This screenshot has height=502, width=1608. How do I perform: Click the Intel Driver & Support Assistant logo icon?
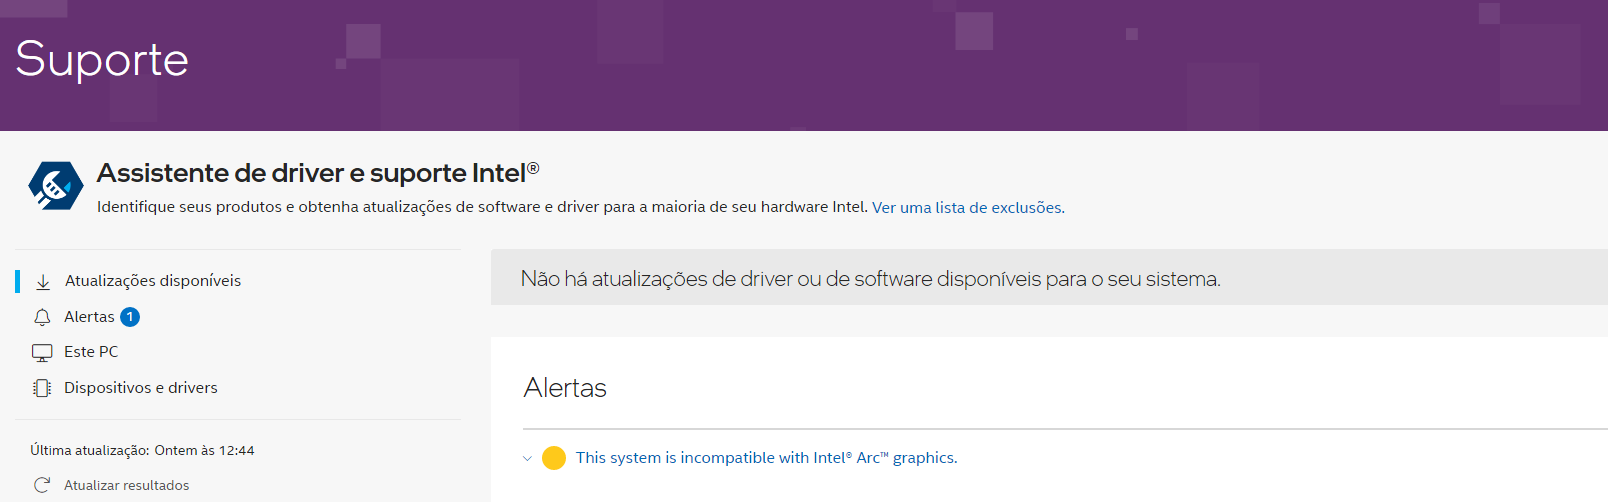pos(56,186)
